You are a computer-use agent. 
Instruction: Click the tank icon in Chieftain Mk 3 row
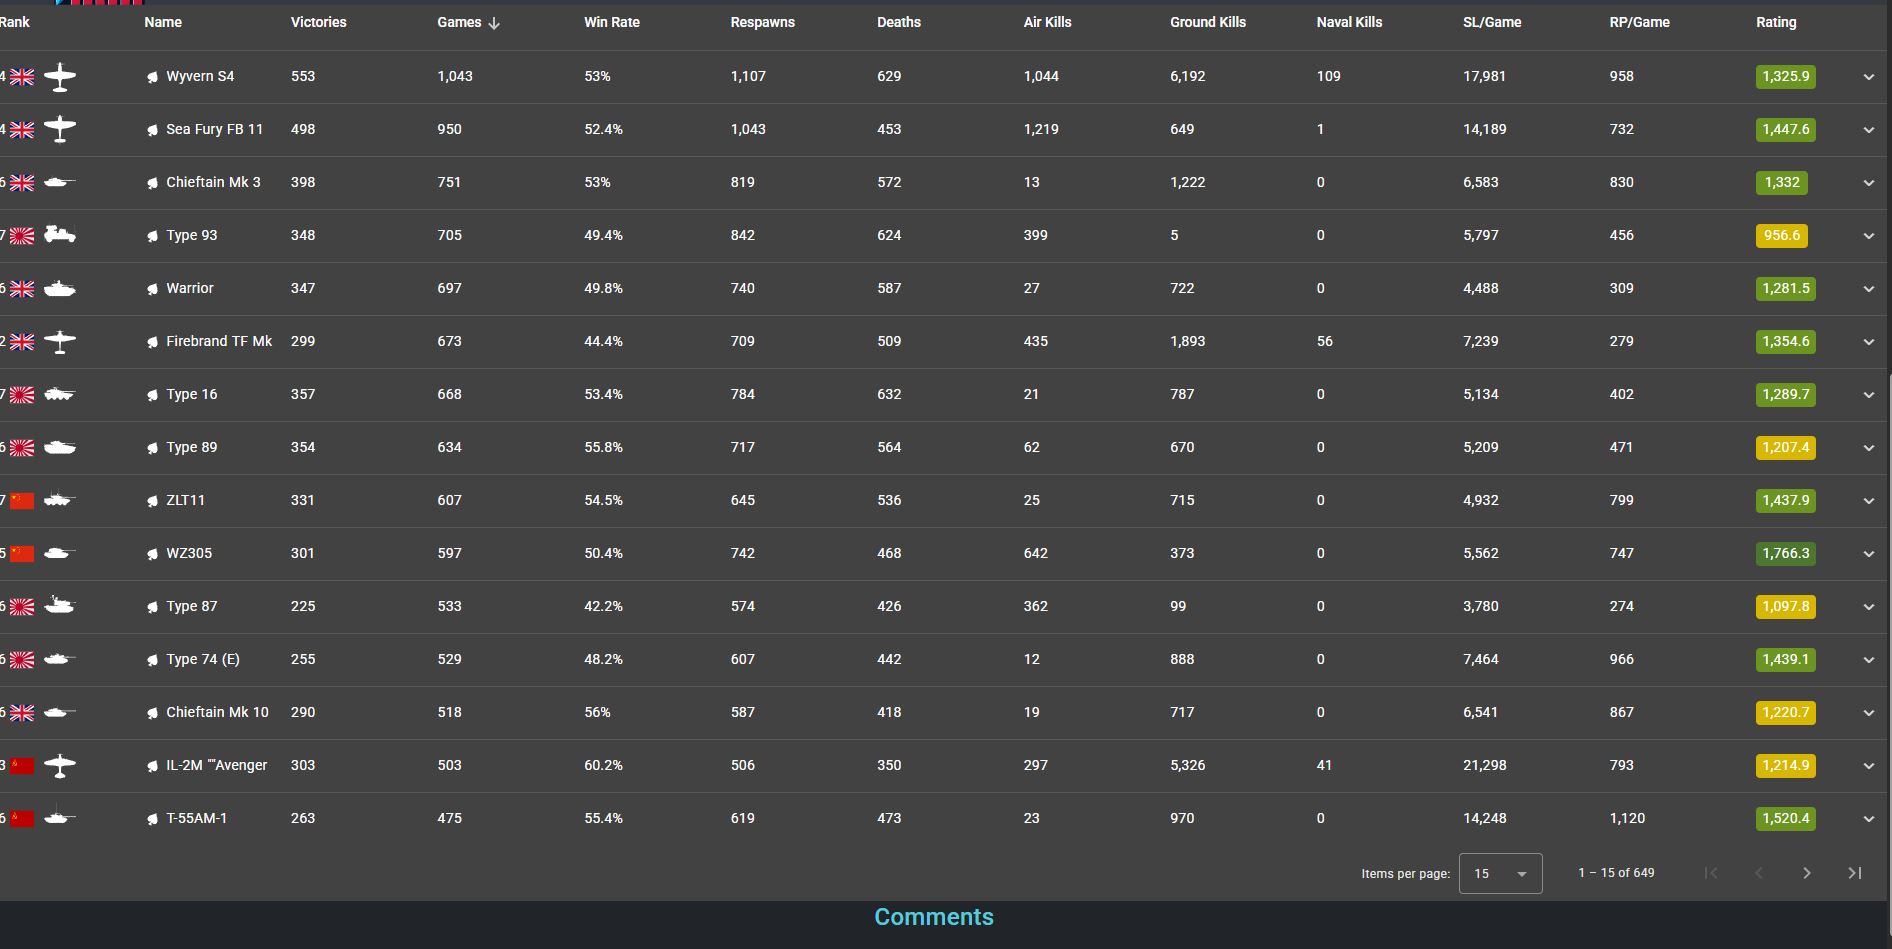[x=60, y=183]
